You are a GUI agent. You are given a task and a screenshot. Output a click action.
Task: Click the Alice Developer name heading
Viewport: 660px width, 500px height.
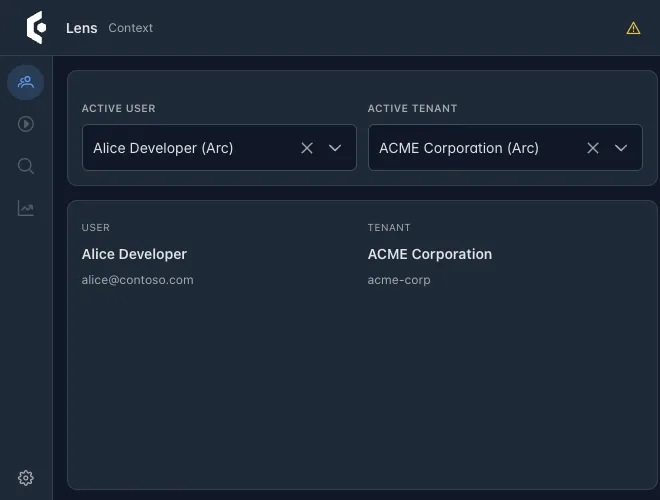134,254
